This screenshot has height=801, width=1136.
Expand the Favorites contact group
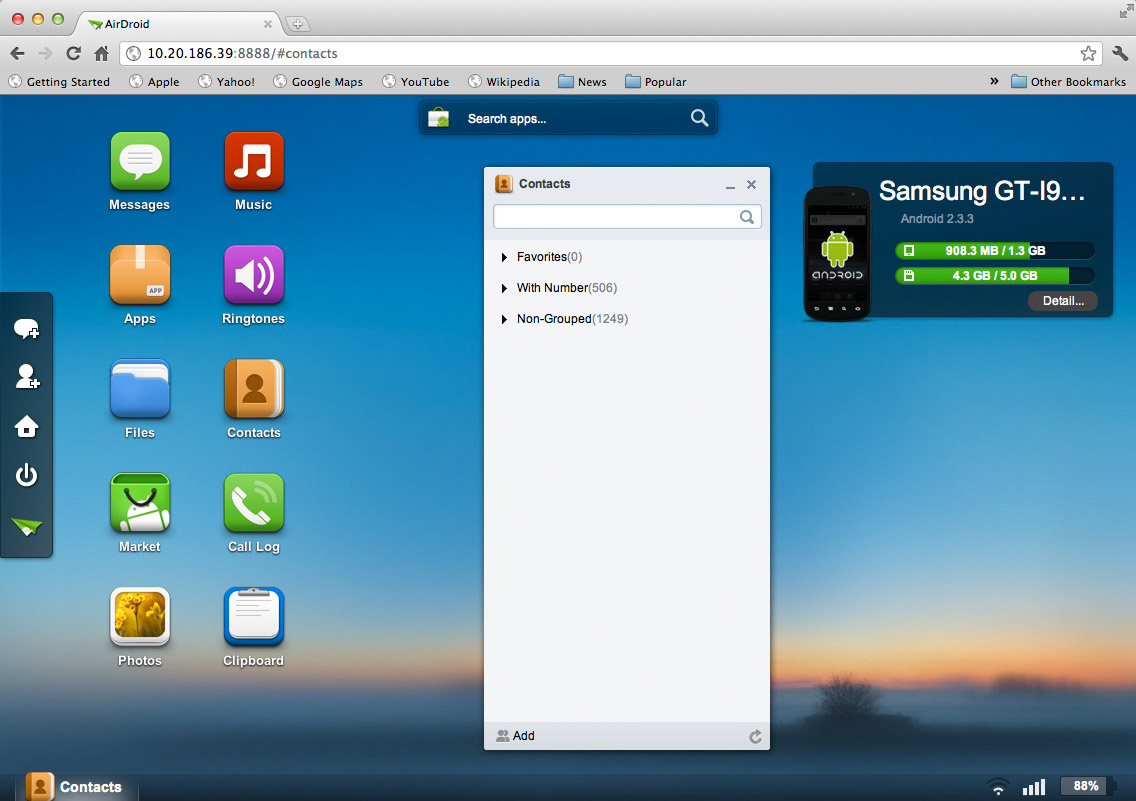[540, 257]
